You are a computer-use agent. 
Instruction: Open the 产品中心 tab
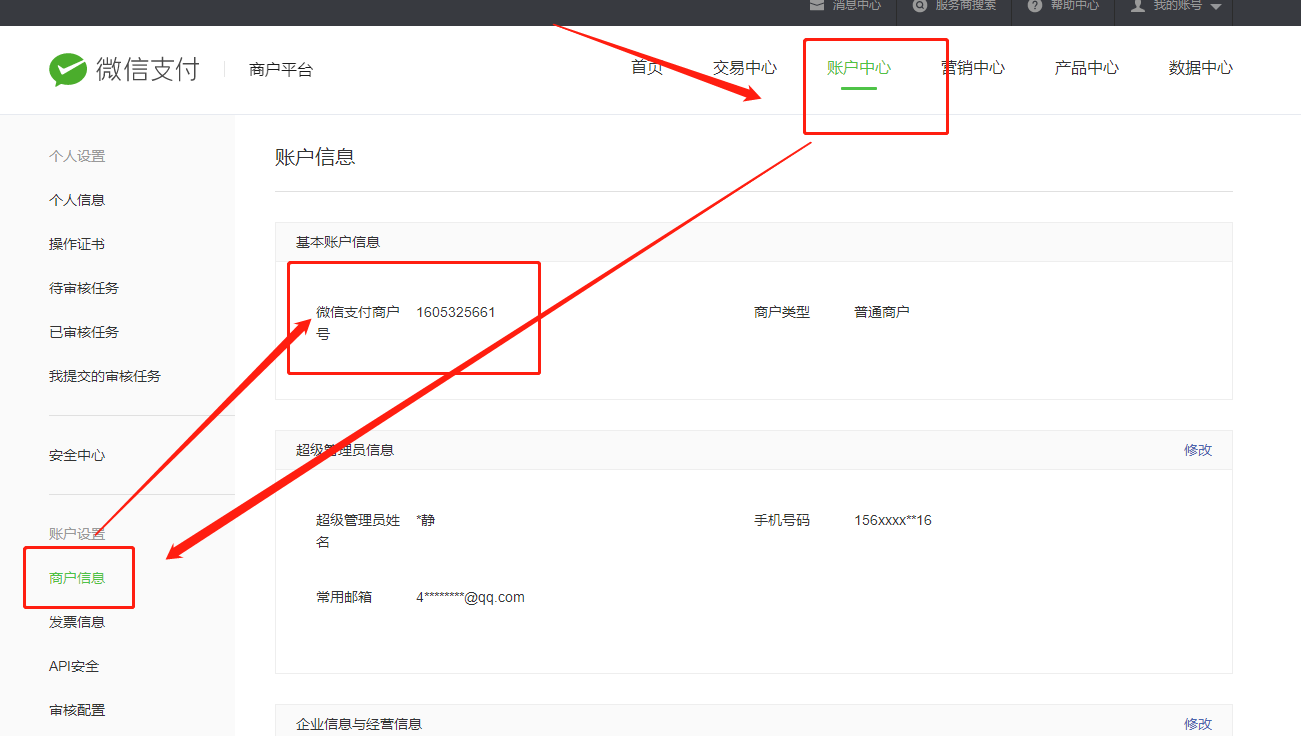(x=1086, y=68)
